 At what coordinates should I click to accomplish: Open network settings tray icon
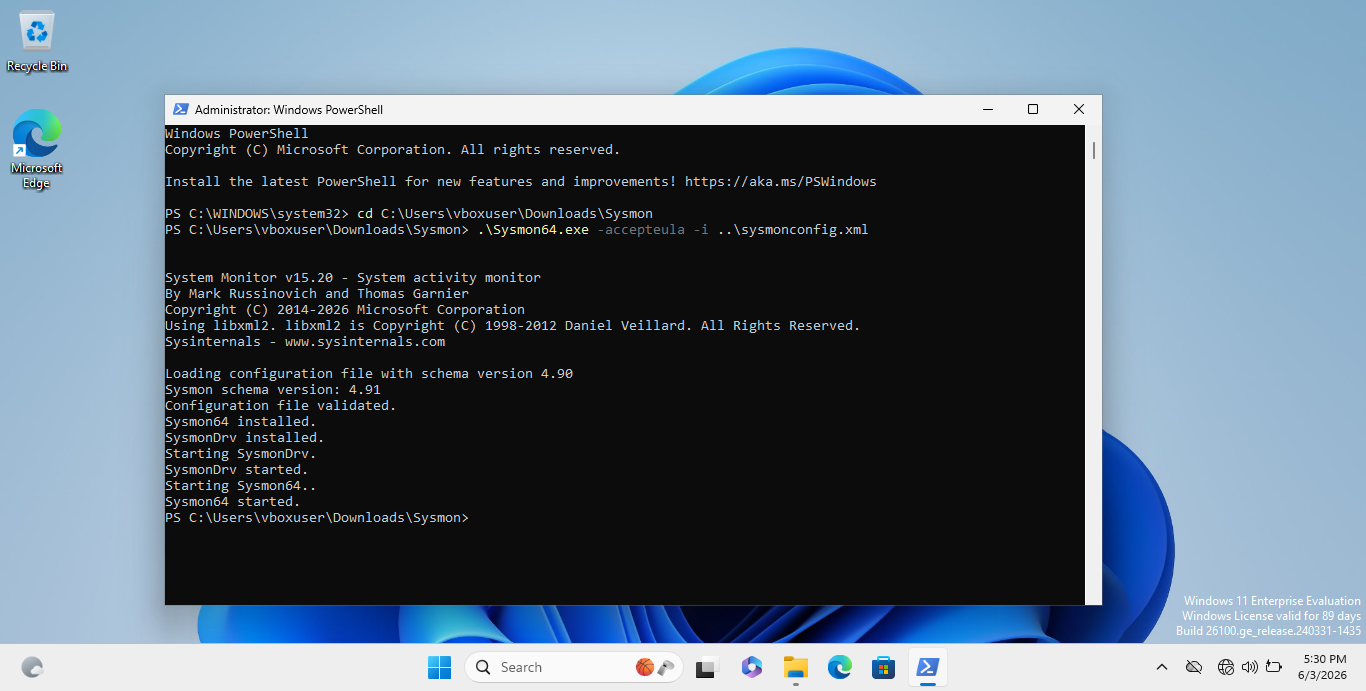click(x=1226, y=667)
